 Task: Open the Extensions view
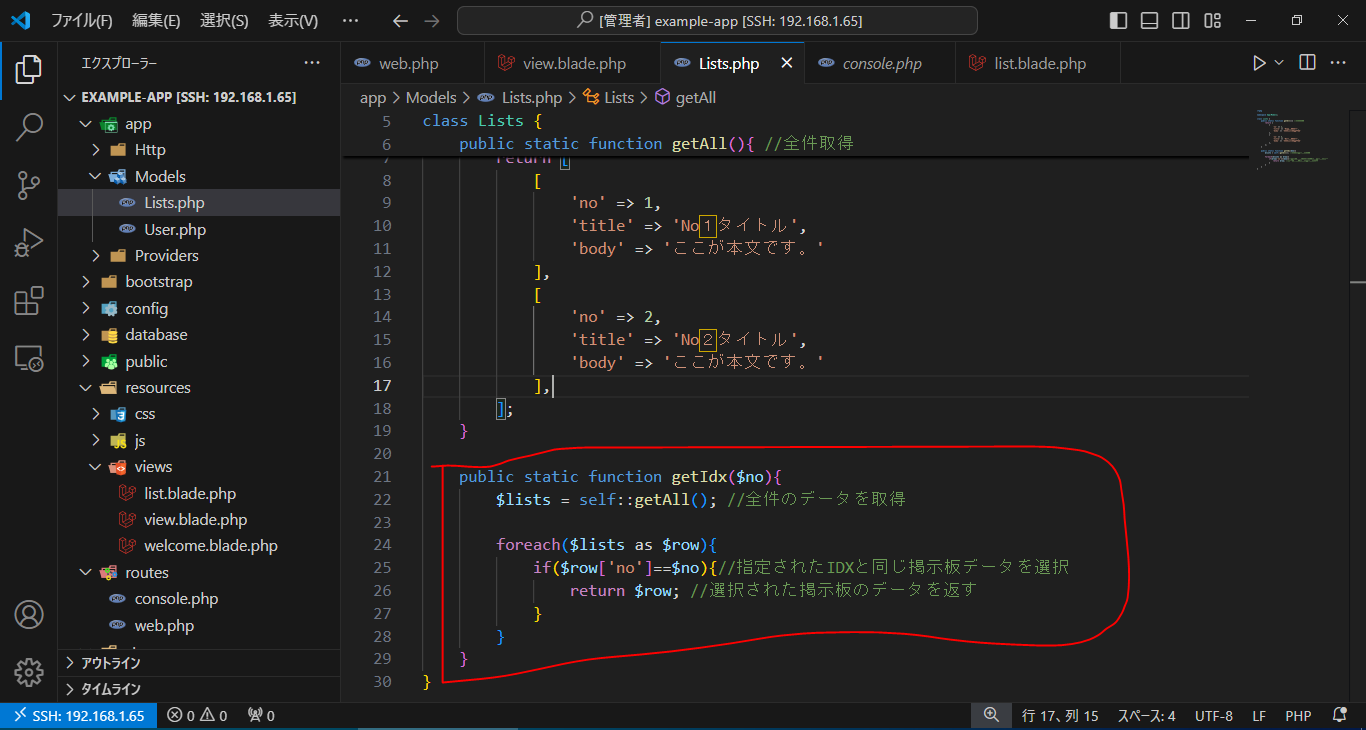[29, 301]
